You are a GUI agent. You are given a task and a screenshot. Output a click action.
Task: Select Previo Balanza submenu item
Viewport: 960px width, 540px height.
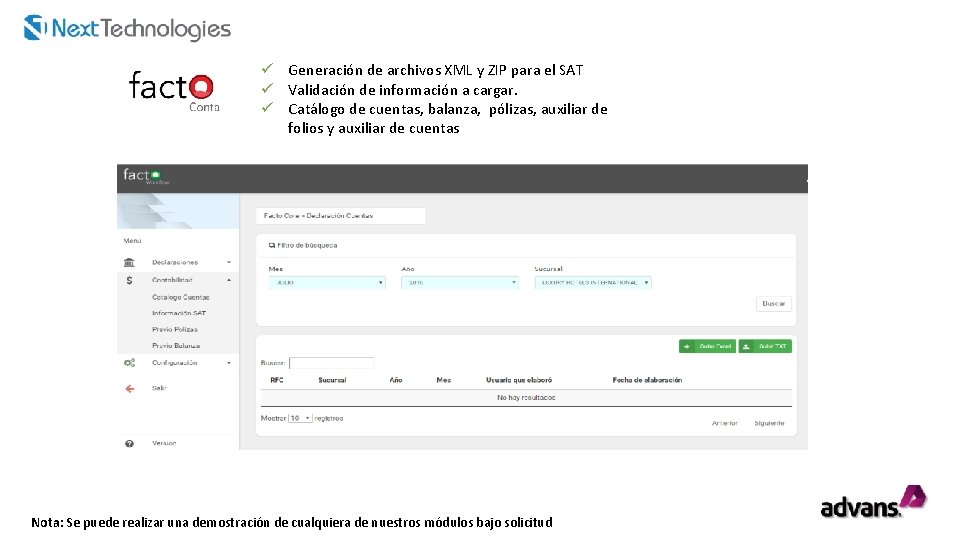click(176, 346)
